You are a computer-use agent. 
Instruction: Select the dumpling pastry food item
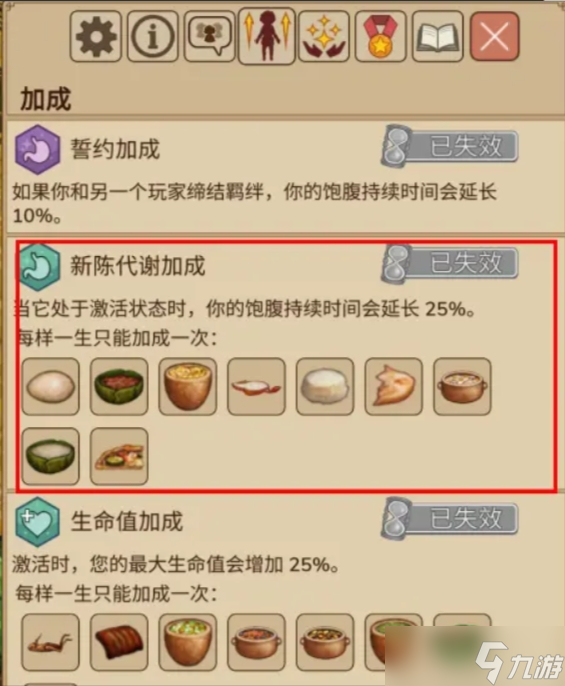[393, 386]
